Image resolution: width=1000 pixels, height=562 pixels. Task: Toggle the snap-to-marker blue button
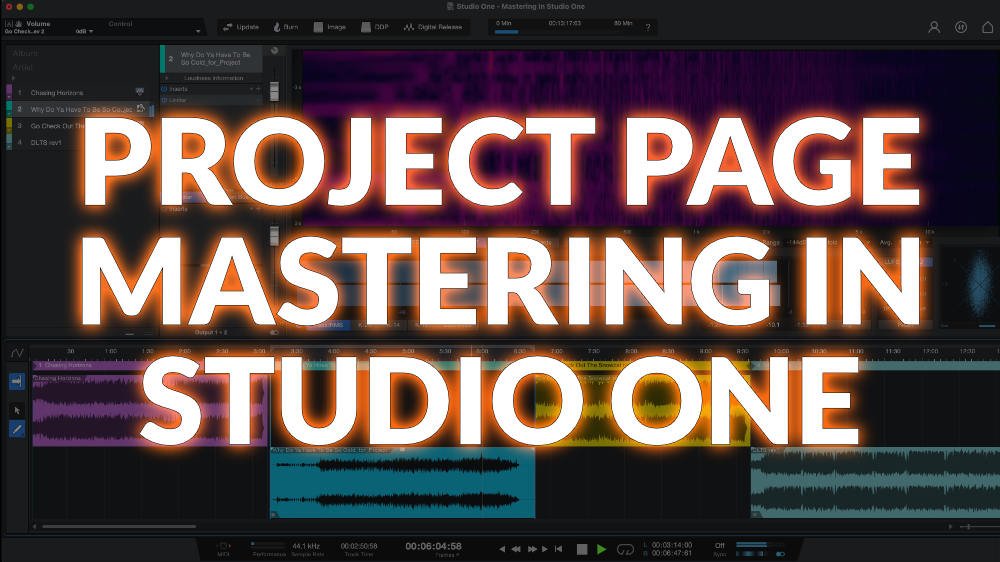coord(17,381)
